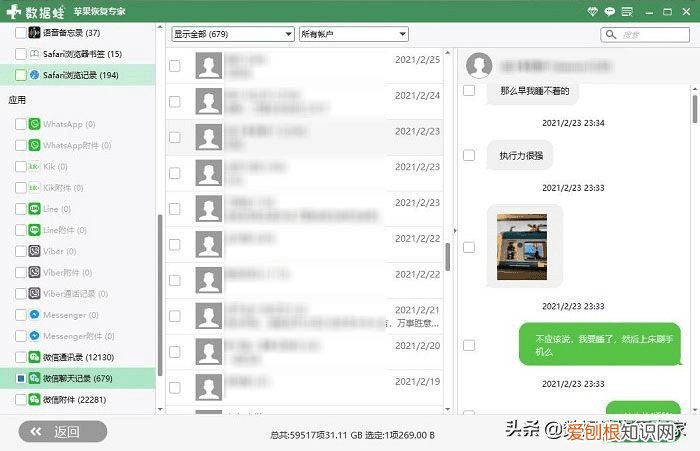This screenshot has width=700, height=451.
Task: Open the 所有帐户 account dropdown
Action: [354, 34]
